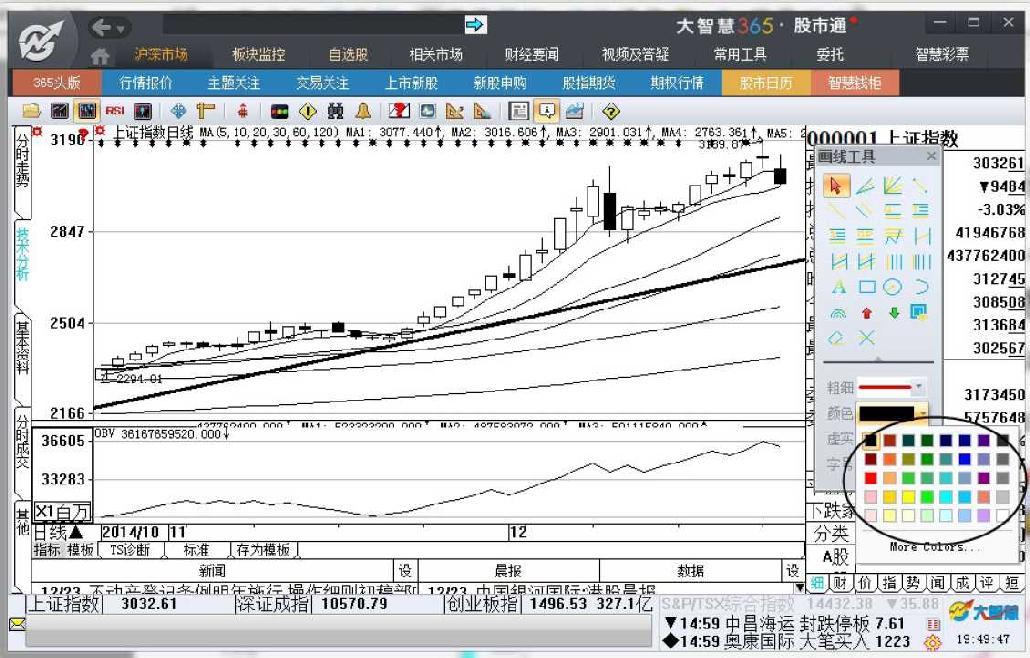The height and width of the screenshot is (658, 1030).
Task: Select the eraser drawing tool
Action: tap(837, 338)
